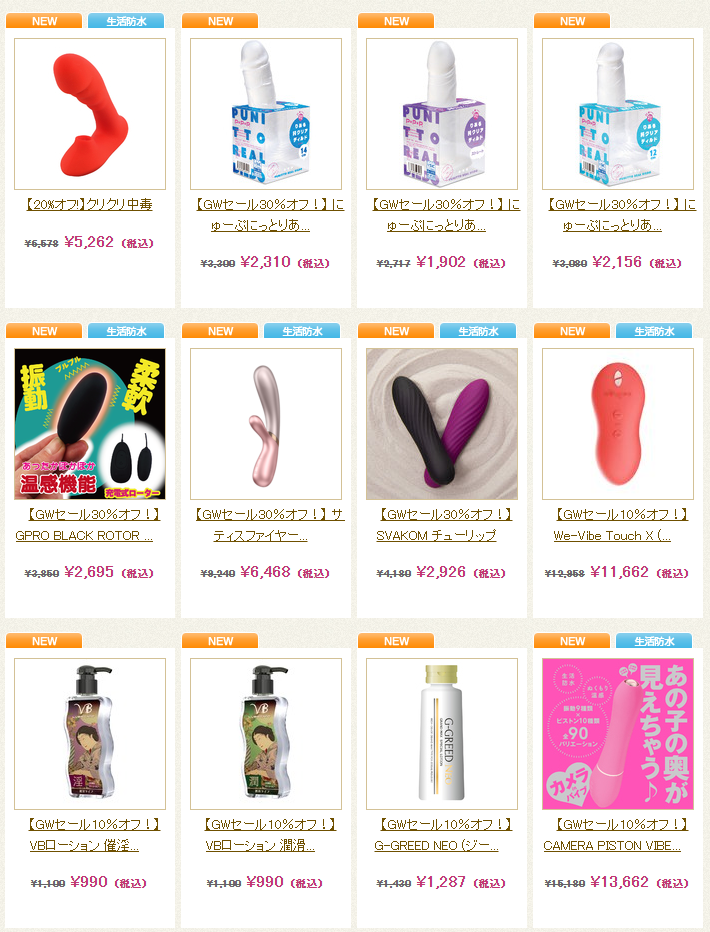
Task: Click the ¥13,662 sale price
Action: [619, 882]
